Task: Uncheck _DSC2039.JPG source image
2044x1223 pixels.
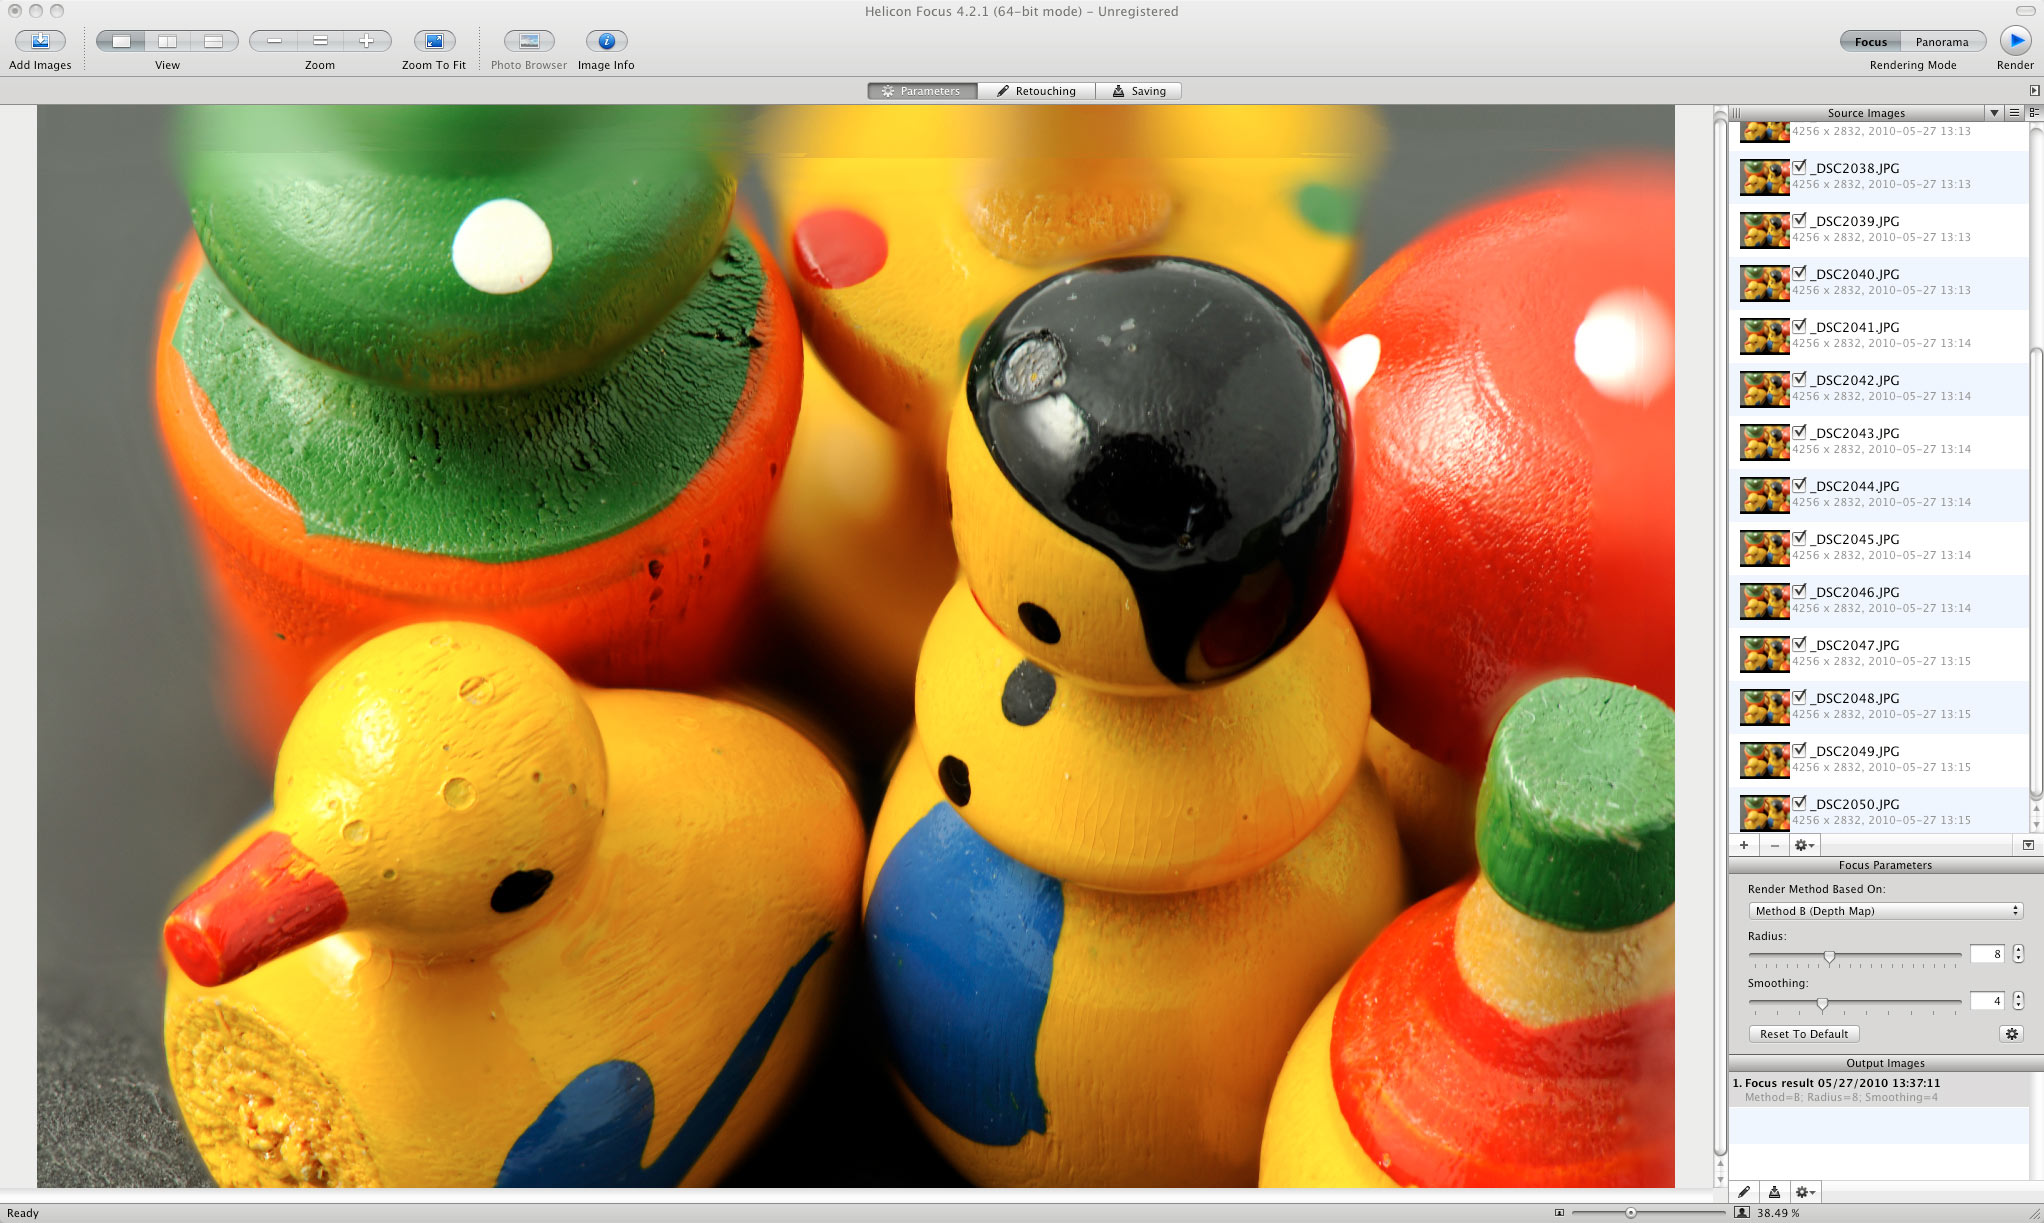Action: coord(1800,220)
